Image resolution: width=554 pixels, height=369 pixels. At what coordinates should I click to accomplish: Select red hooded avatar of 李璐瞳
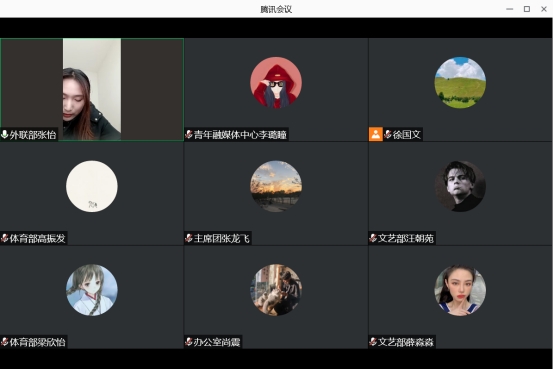pyautogui.click(x=276, y=83)
